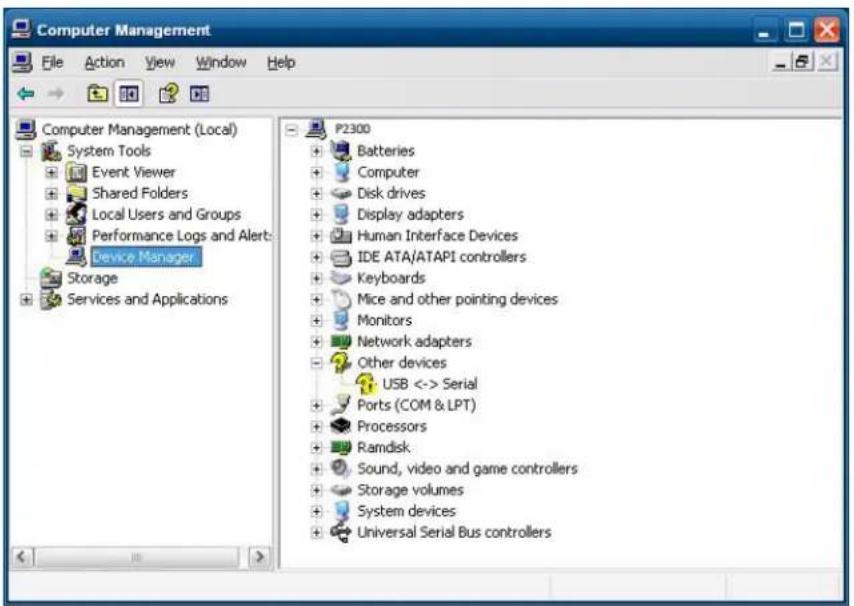The height and width of the screenshot is (606, 854).
Task: Select the Event Viewer tree item
Action: 133,172
